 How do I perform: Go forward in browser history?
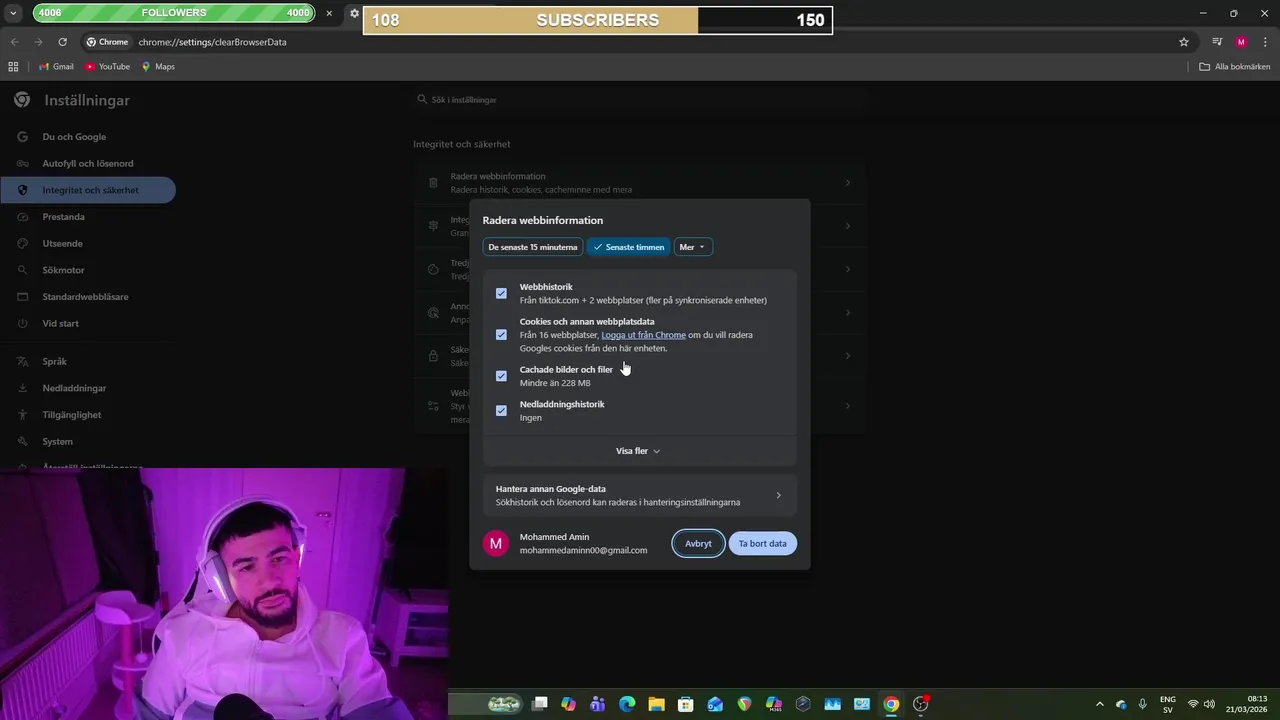click(38, 42)
